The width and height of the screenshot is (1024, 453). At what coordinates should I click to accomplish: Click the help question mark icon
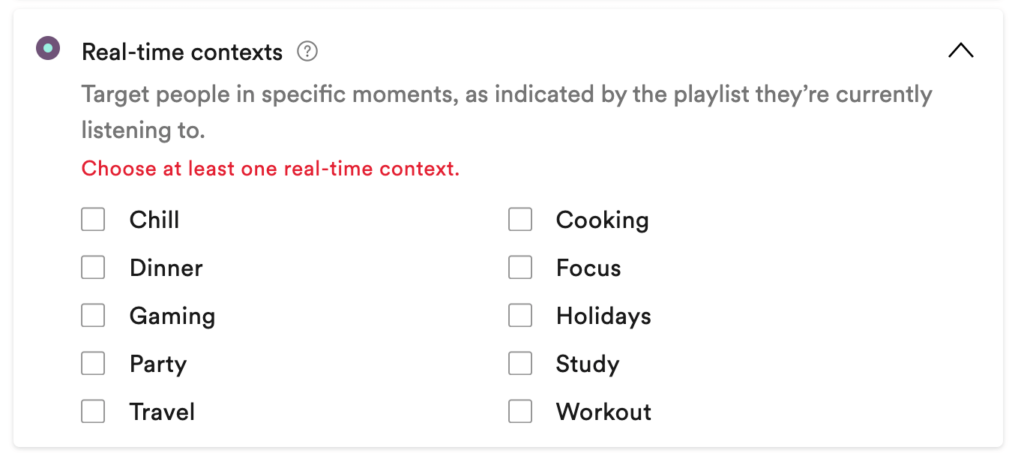[307, 51]
